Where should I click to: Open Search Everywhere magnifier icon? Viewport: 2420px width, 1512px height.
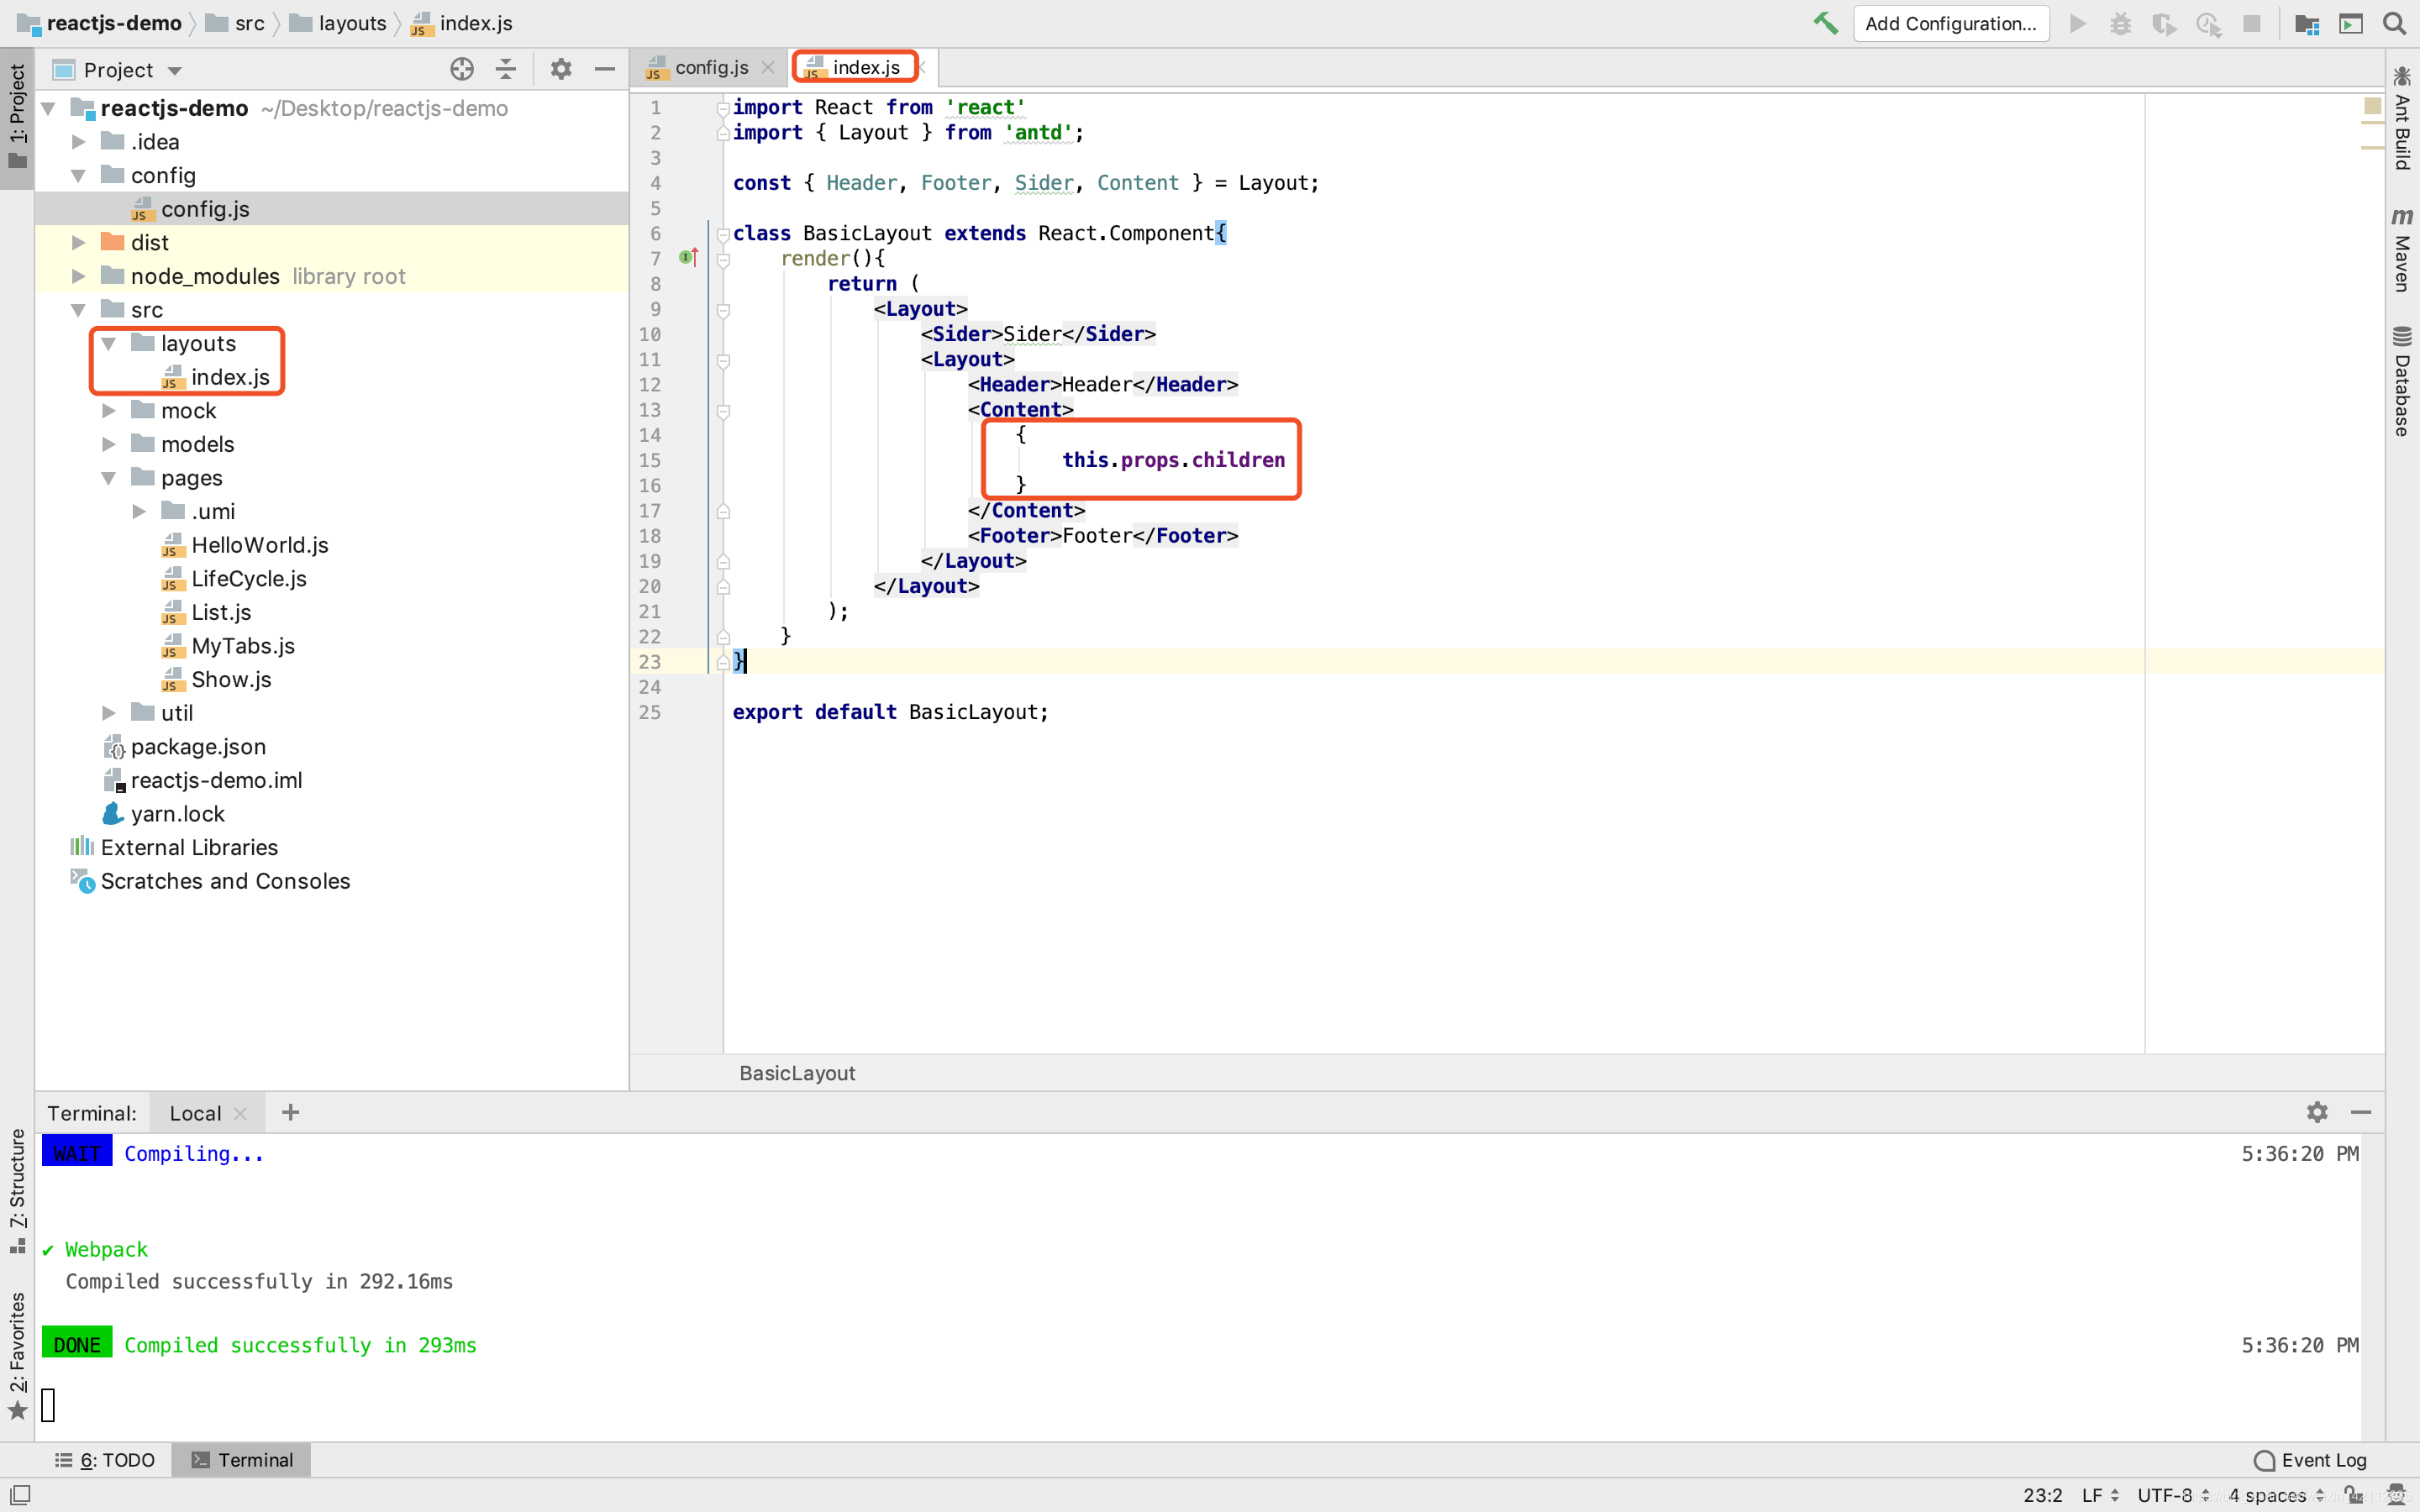(2394, 23)
